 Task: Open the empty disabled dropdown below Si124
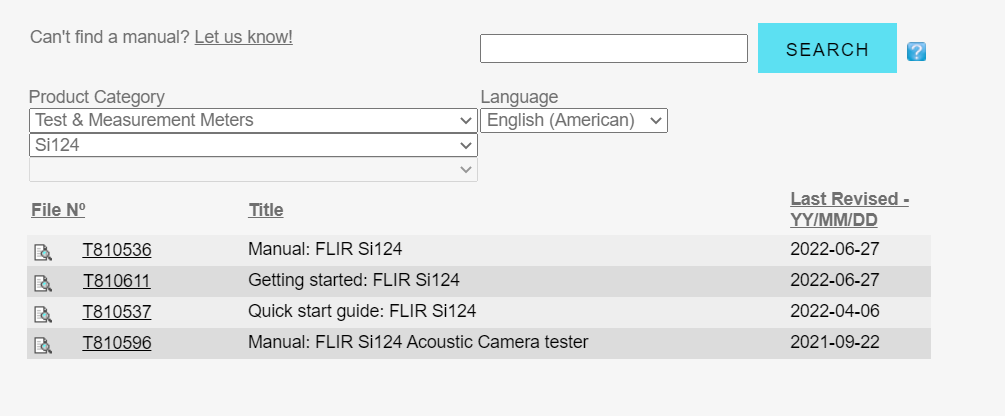(253, 170)
